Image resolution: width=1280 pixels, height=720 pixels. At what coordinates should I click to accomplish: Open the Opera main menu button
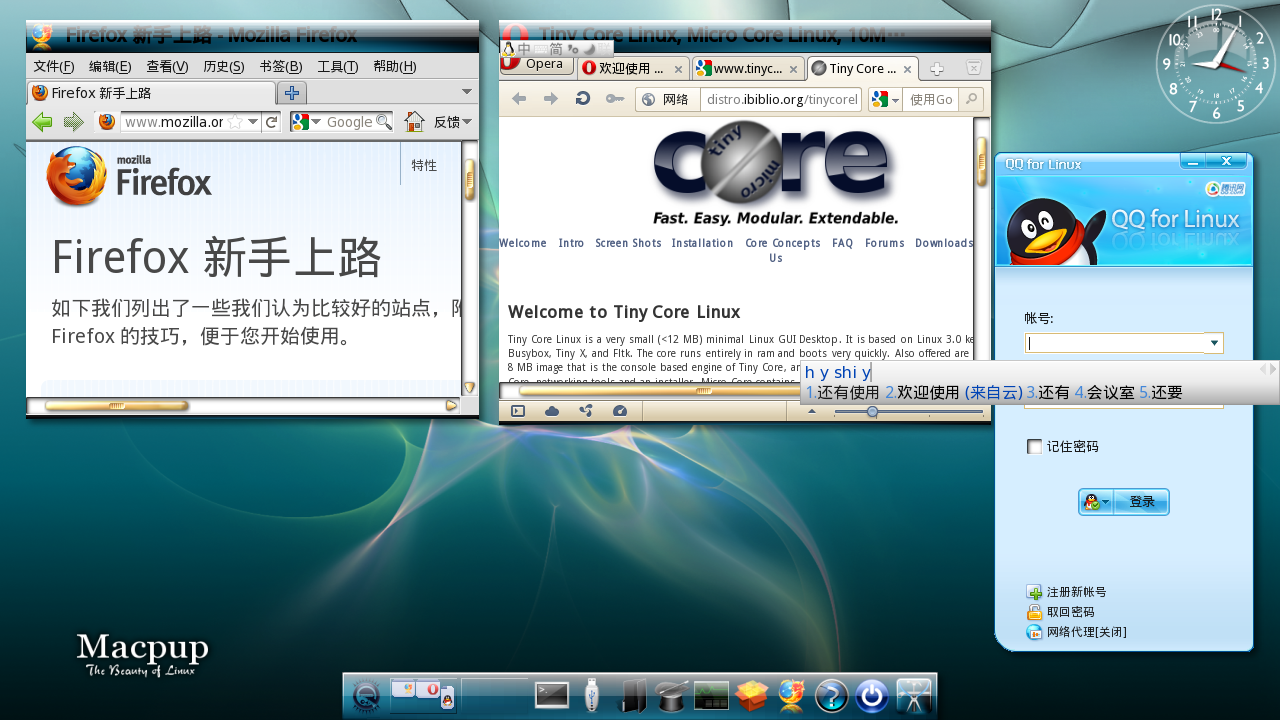coord(537,65)
